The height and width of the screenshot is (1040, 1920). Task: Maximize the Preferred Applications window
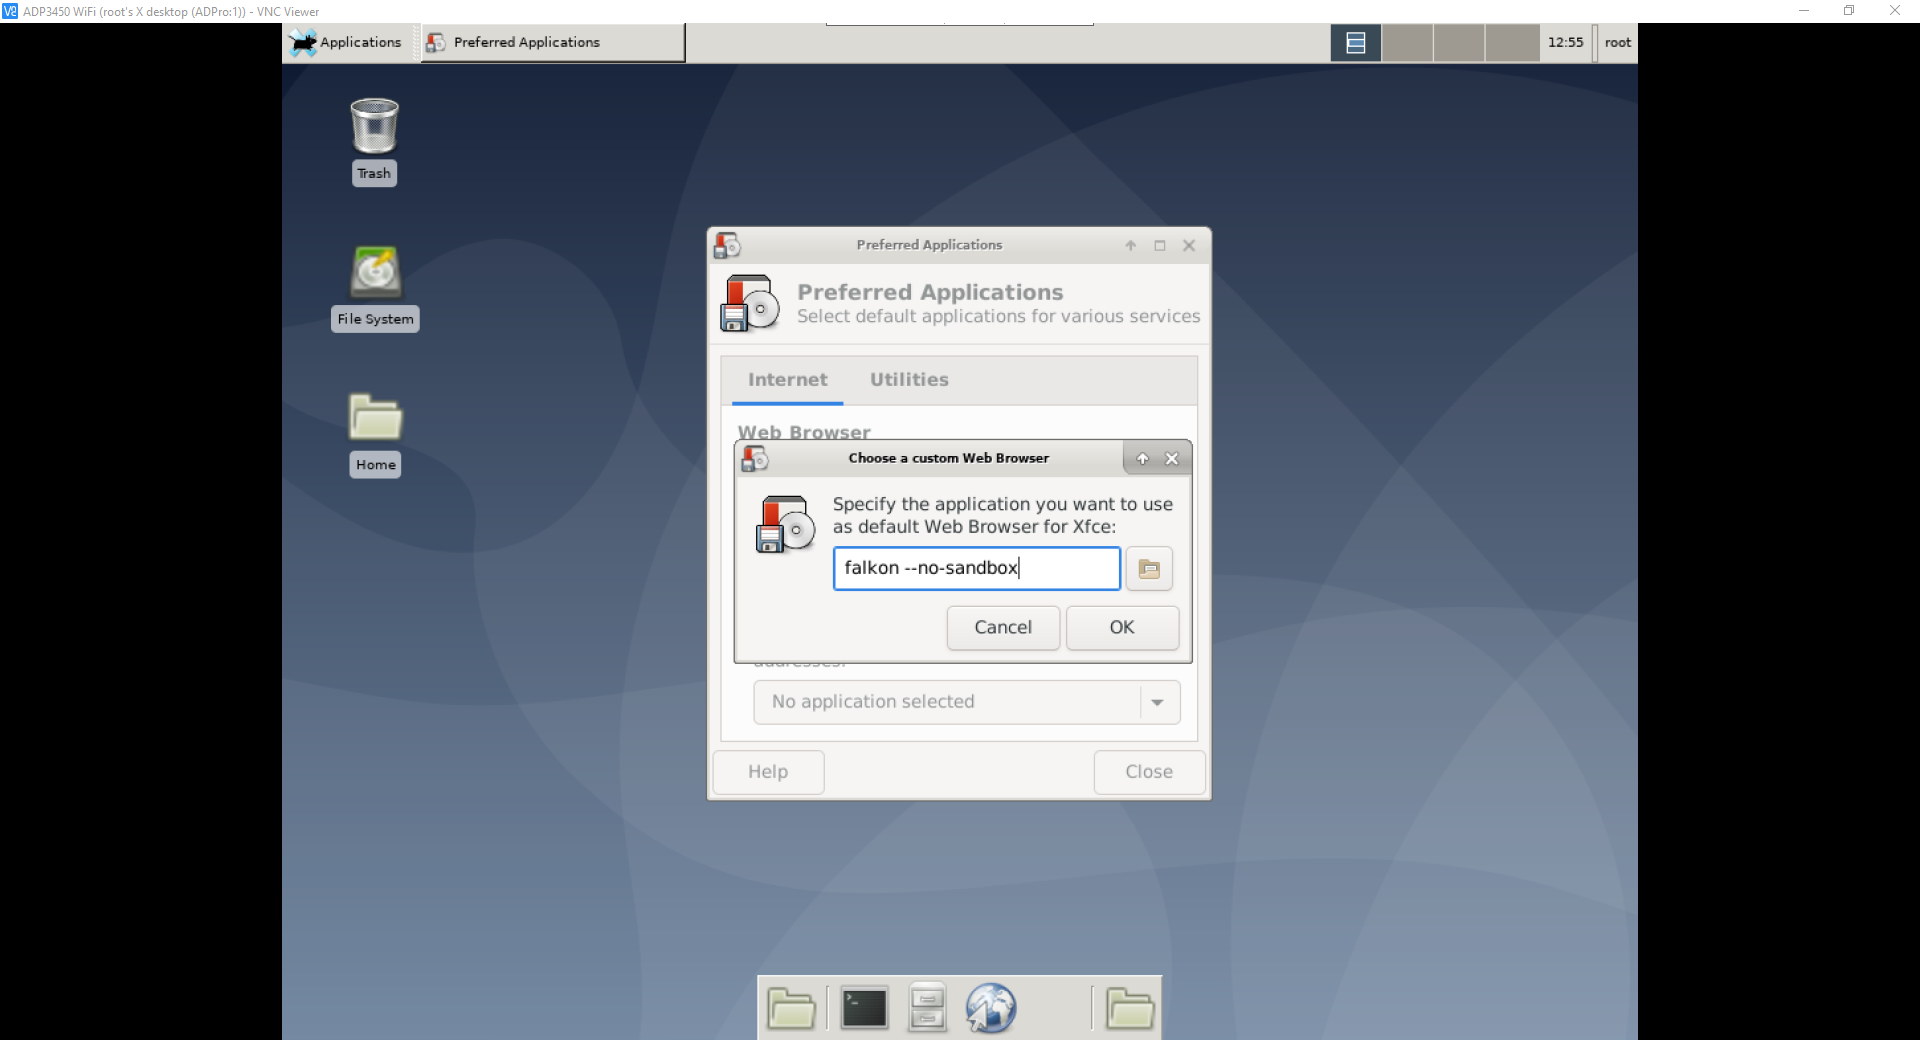(1160, 245)
